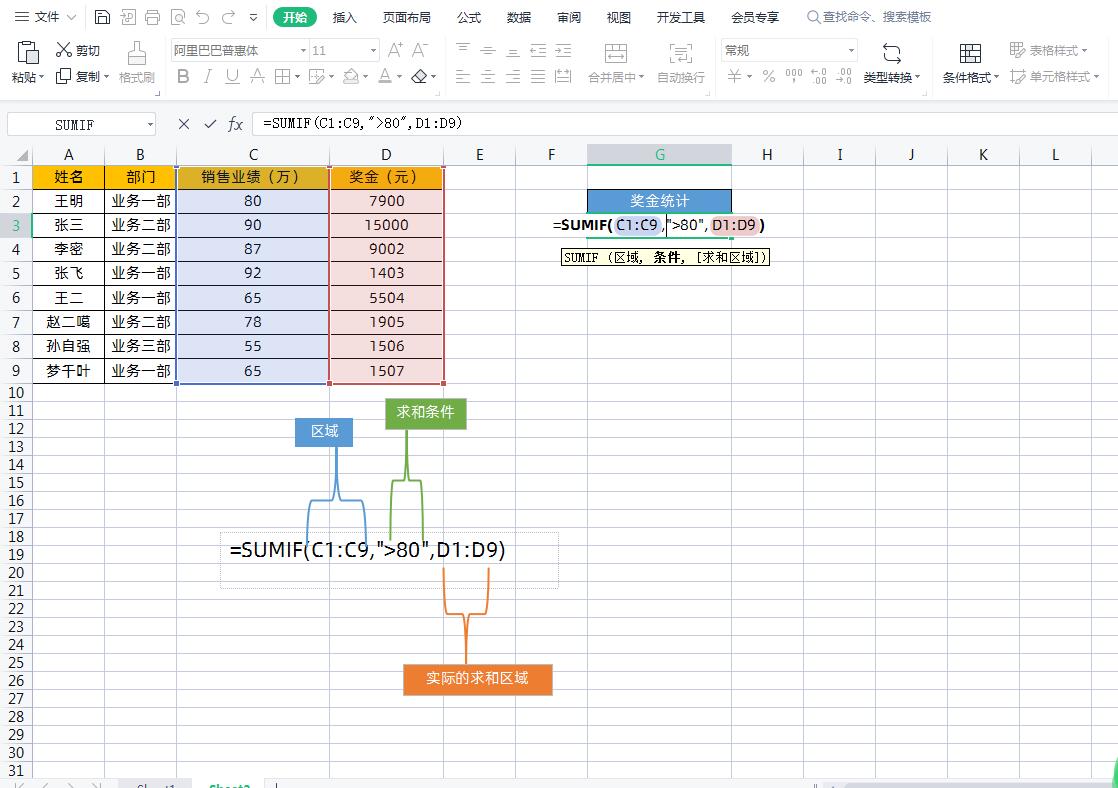Click the Conditional Formatting (条件格式) icon
Screen dimensions: 1118x788
[970, 53]
